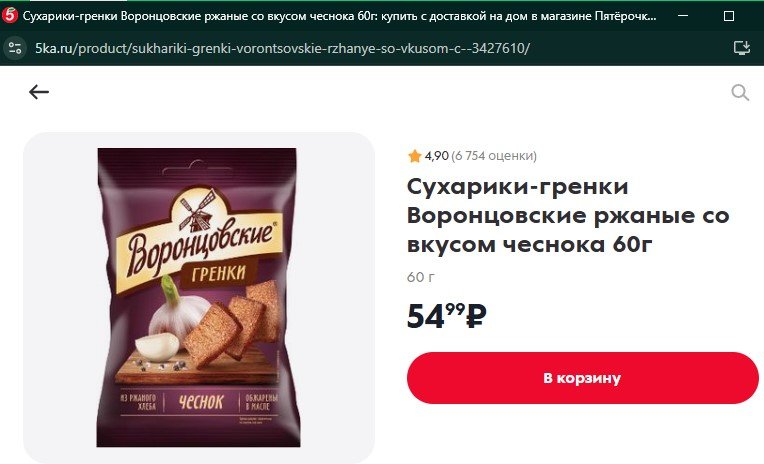Maximize the browser window

tap(729, 16)
